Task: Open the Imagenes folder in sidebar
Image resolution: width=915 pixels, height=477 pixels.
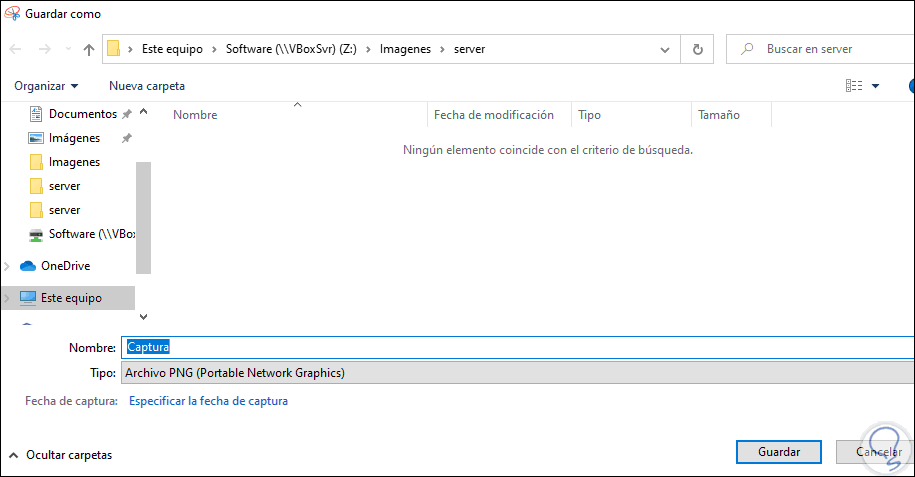Action: (74, 162)
